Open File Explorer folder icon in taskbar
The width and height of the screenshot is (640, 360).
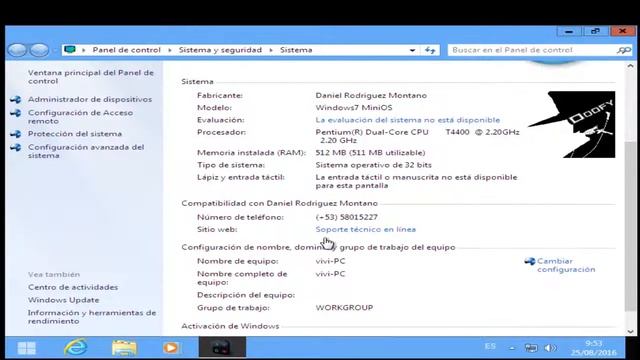pos(124,348)
